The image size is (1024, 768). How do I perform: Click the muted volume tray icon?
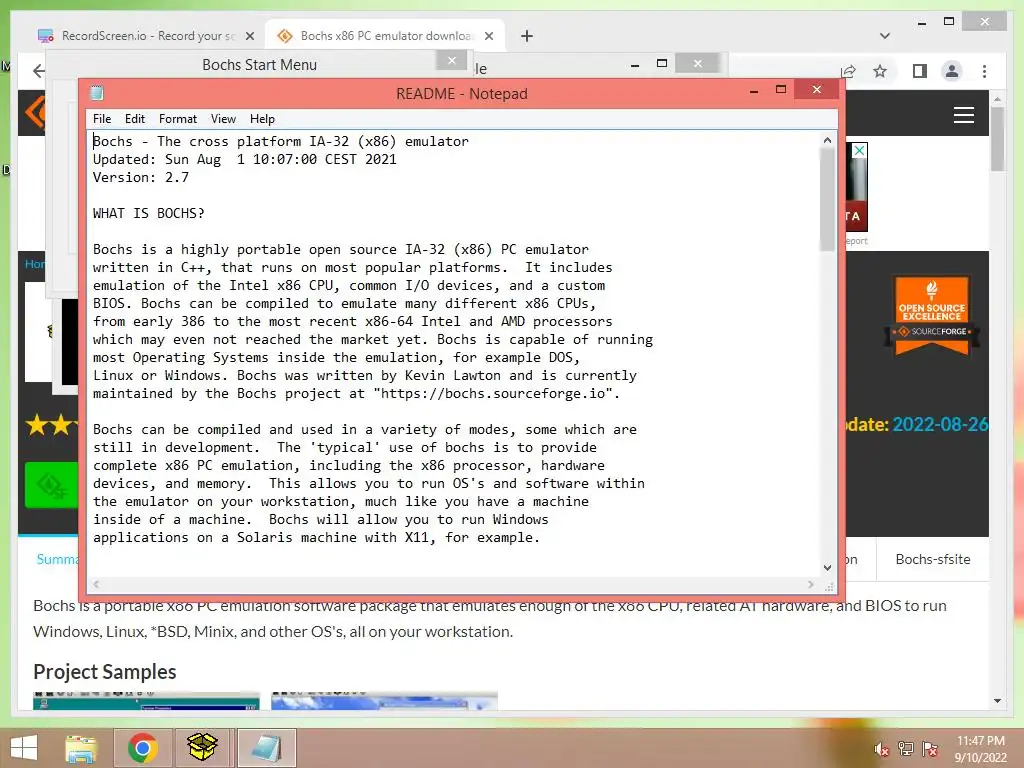coord(881,749)
